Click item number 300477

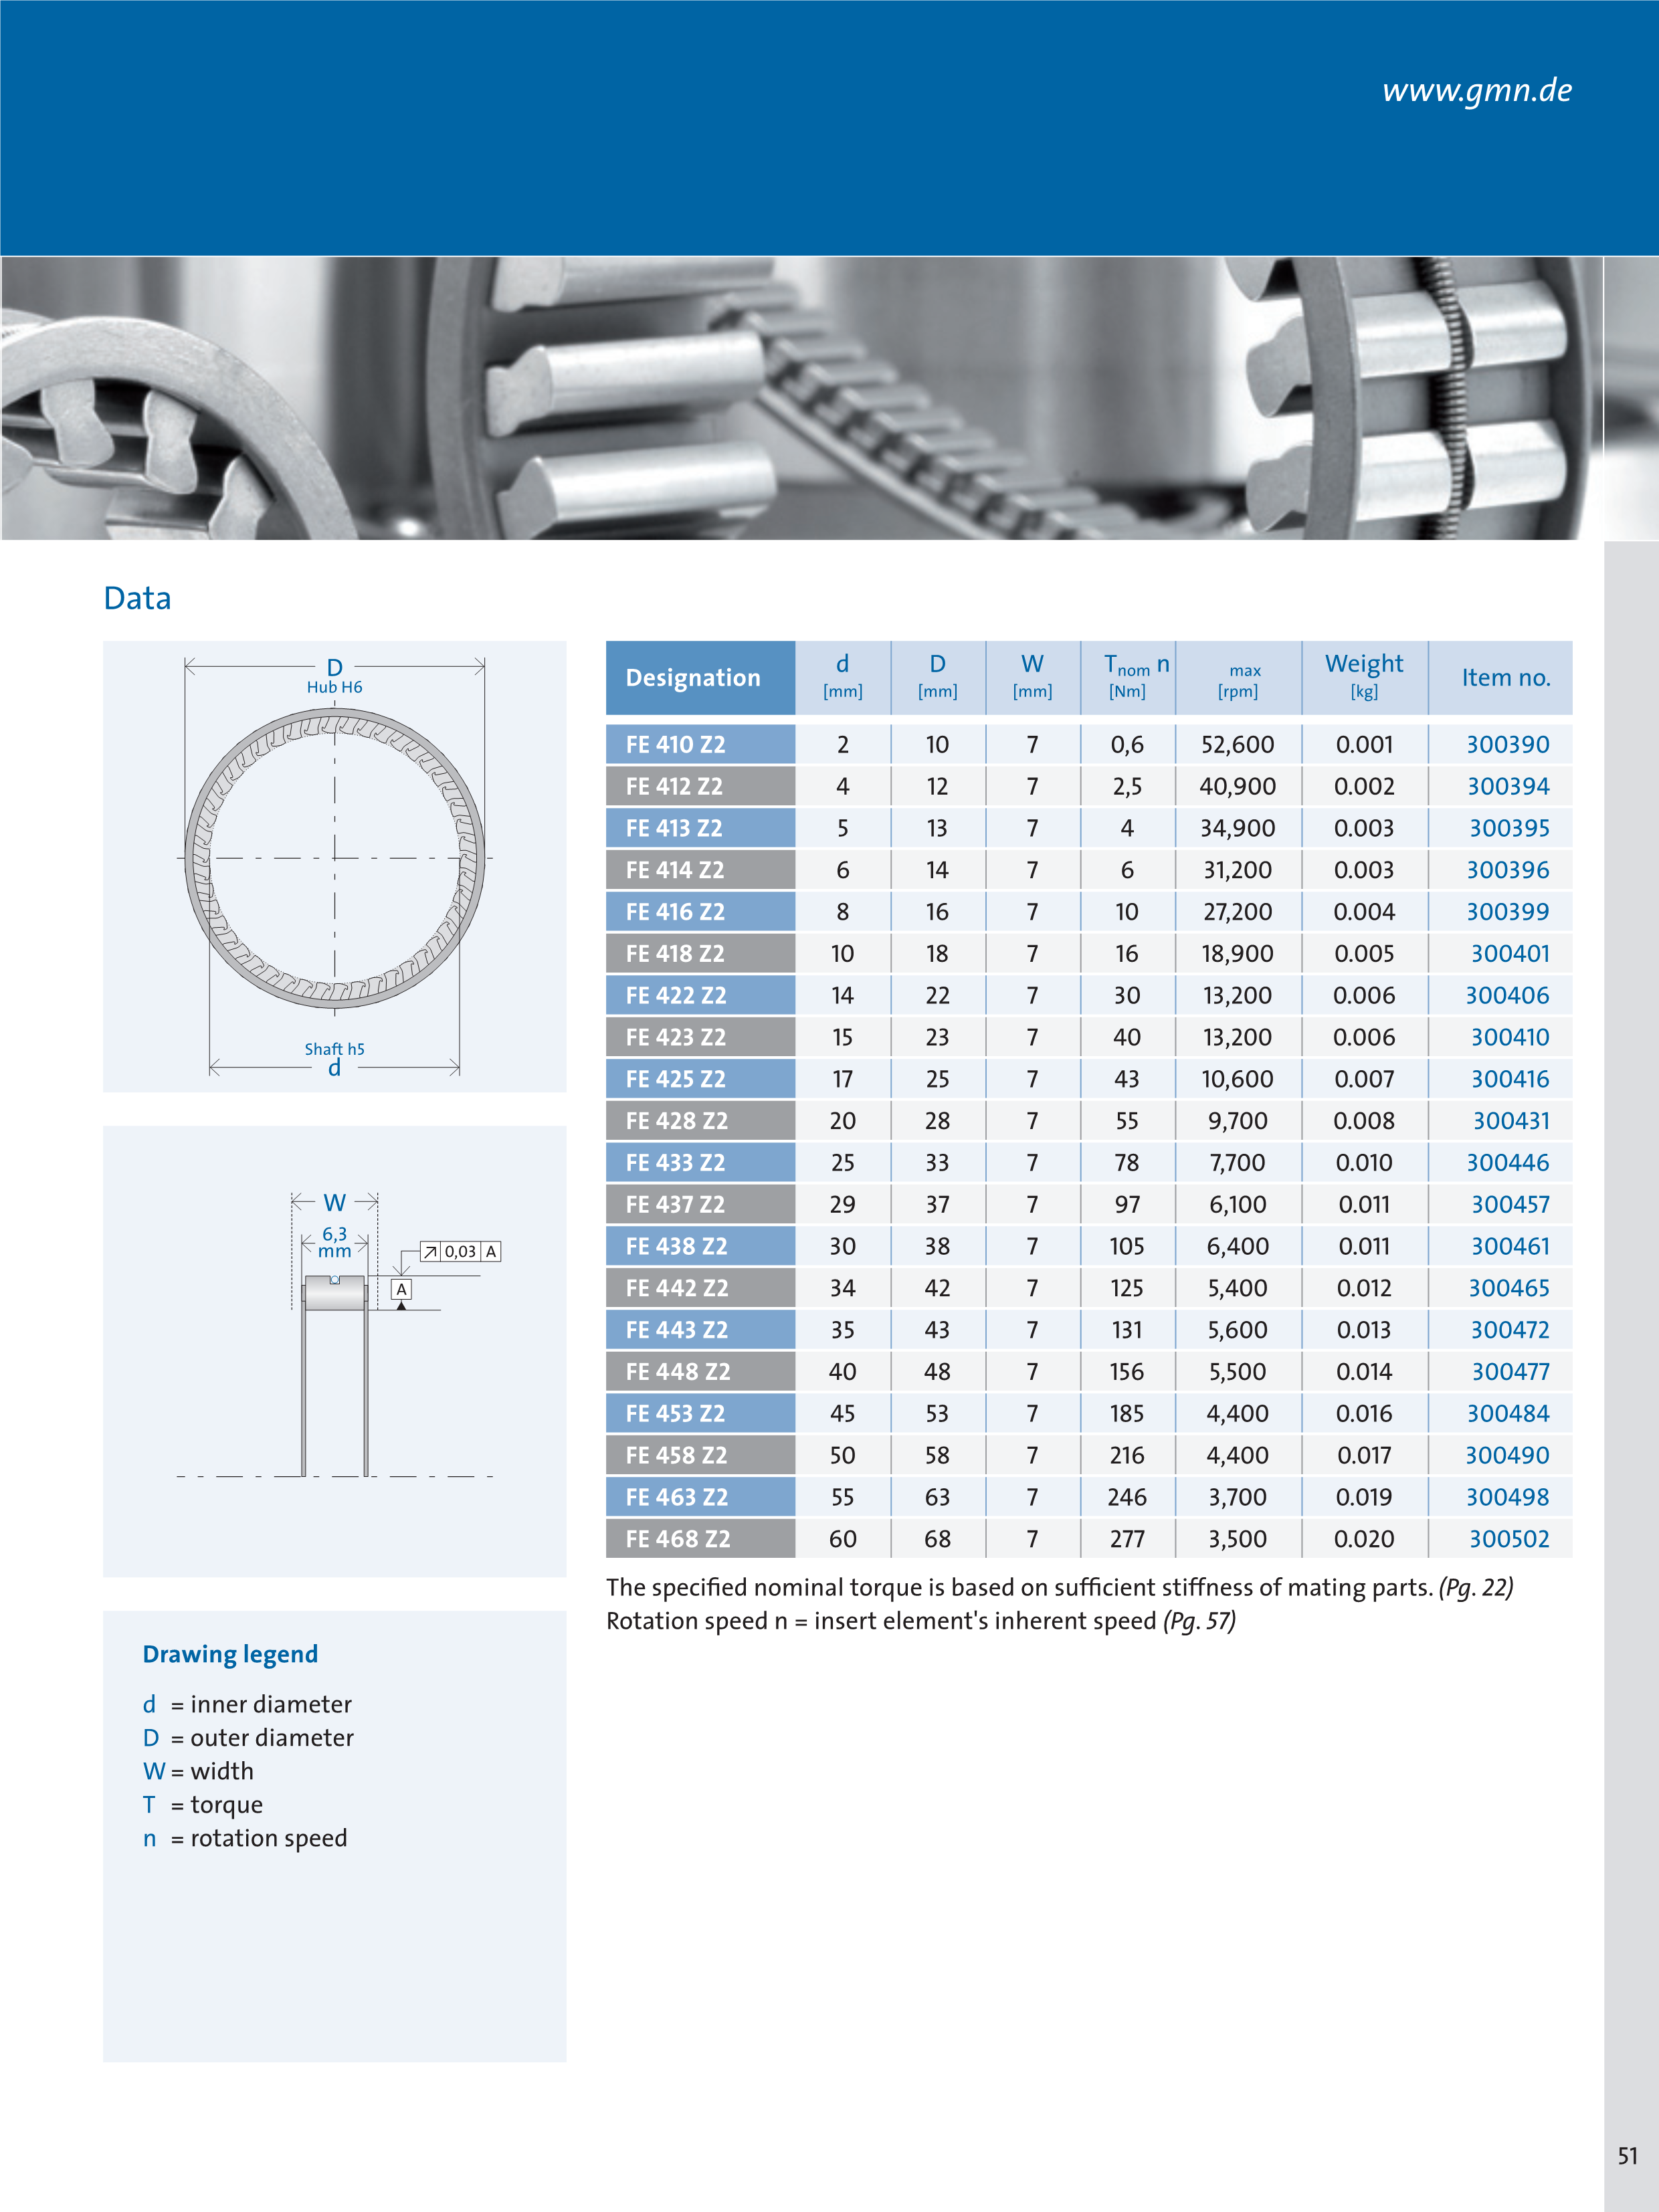1510,1372
